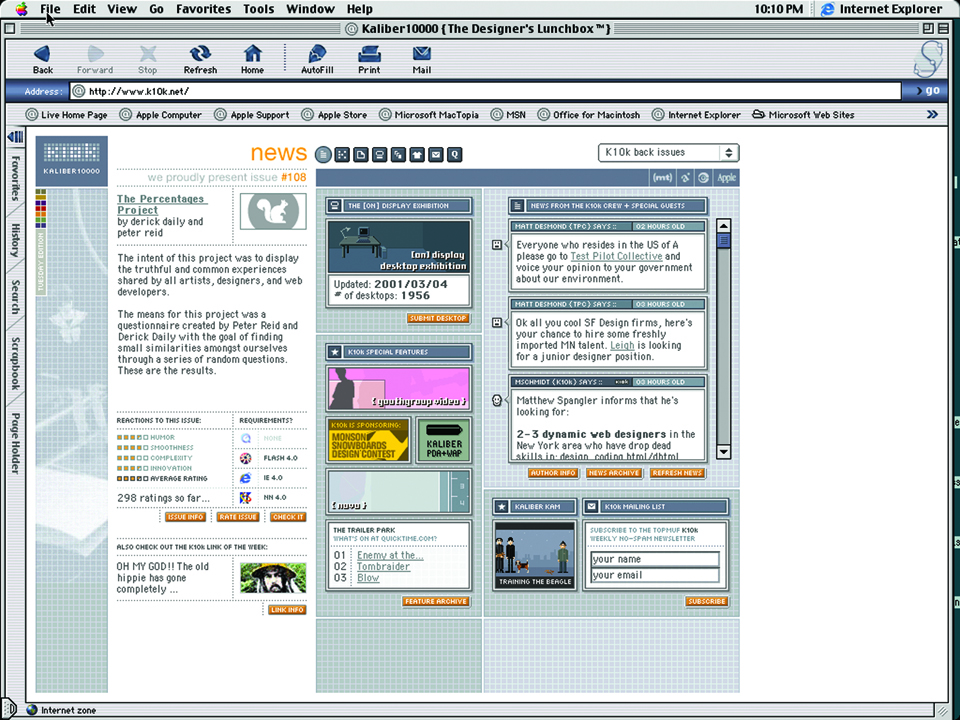This screenshot has height=720, width=960.
Task: Click the address bar URL field
Action: pyautogui.click(x=485, y=91)
